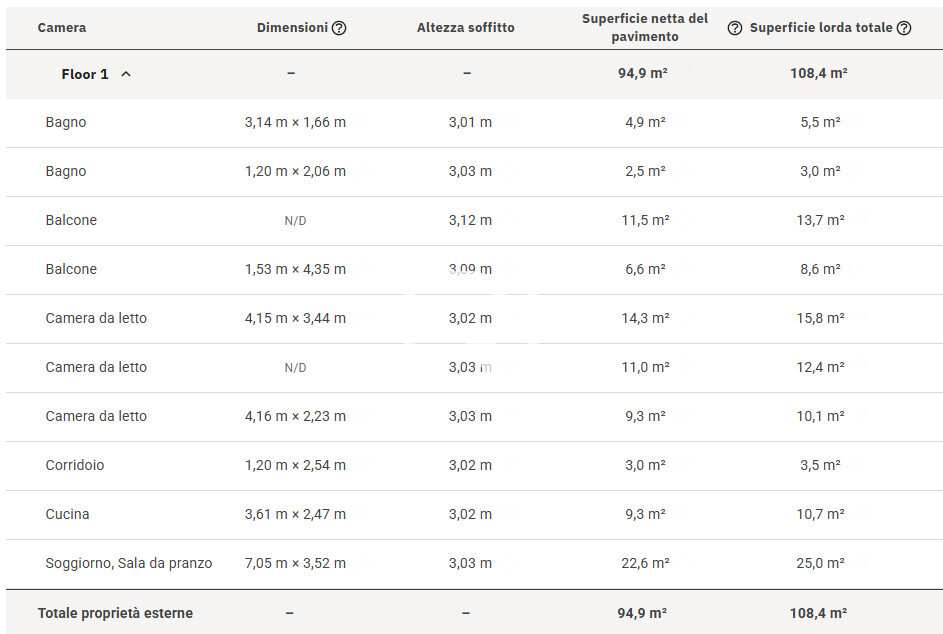
Task: Select Camera da letto with 14,3 m² area
Action: (96, 318)
